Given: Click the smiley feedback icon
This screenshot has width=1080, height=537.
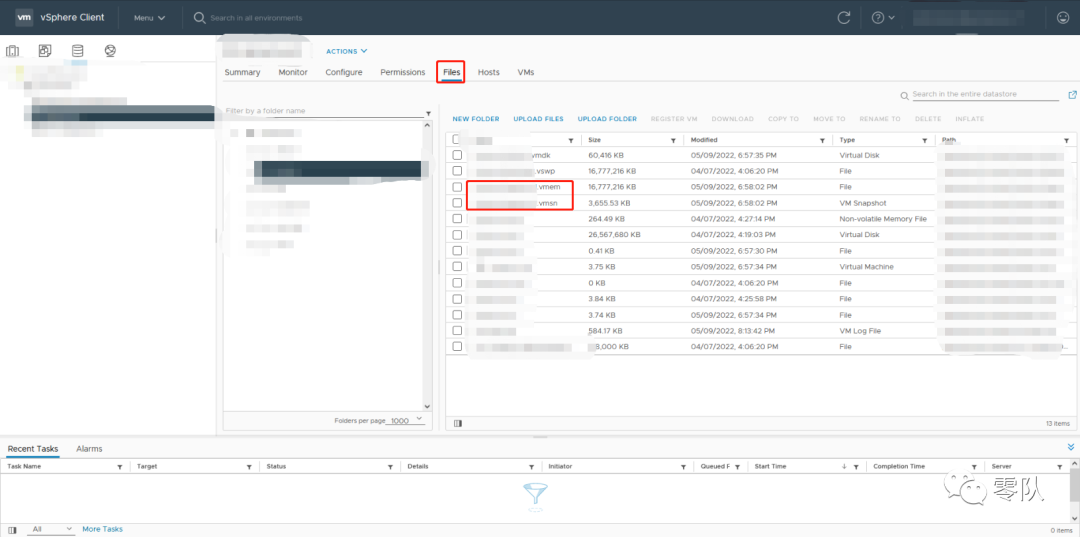Looking at the screenshot, I should coord(1063,18).
